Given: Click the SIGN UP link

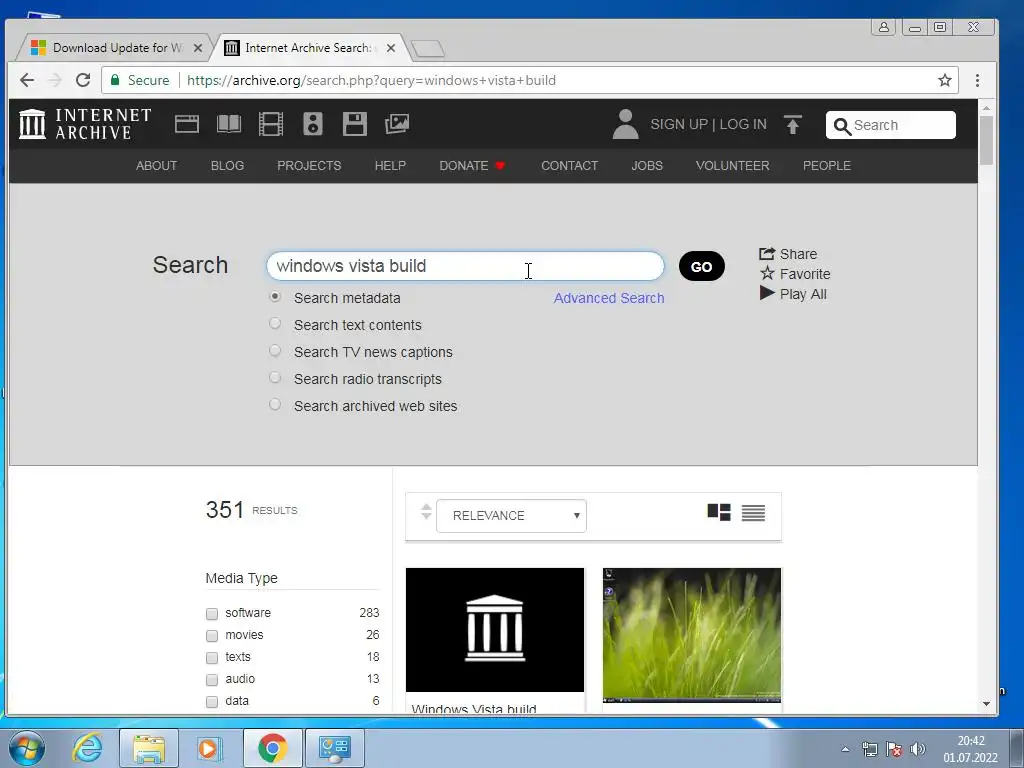Looking at the screenshot, I should [679, 124].
